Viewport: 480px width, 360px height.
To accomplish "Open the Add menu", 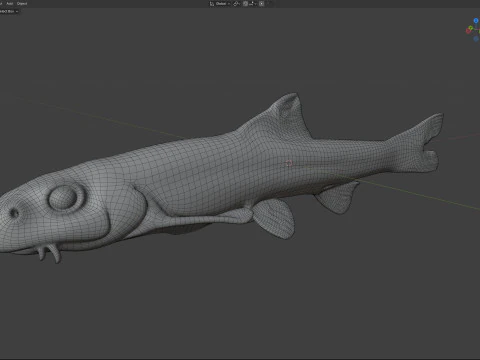I will pos(10,4).
